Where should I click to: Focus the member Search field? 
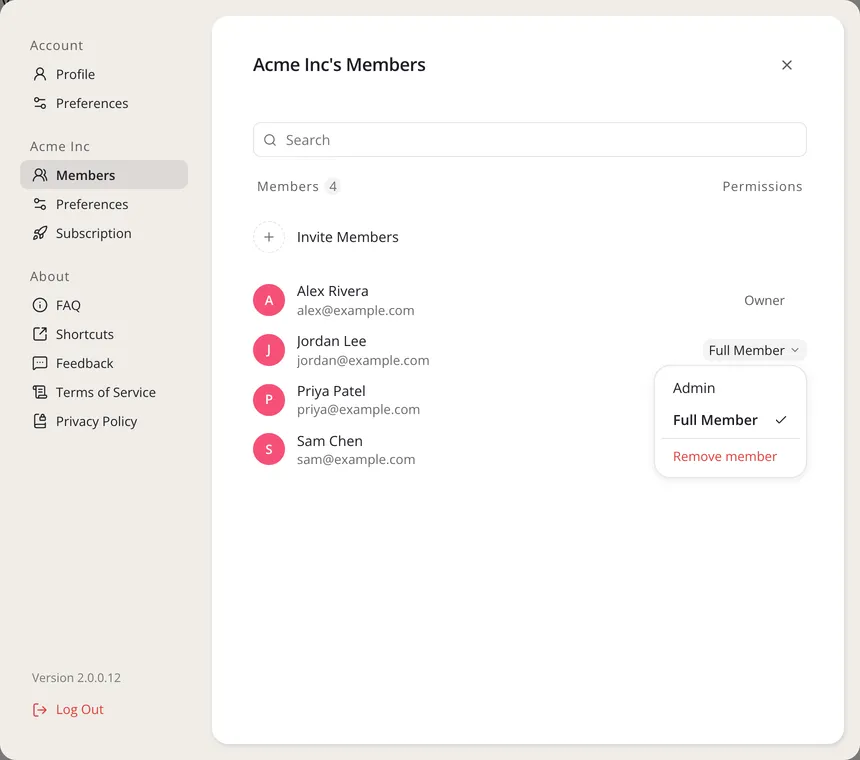point(529,140)
